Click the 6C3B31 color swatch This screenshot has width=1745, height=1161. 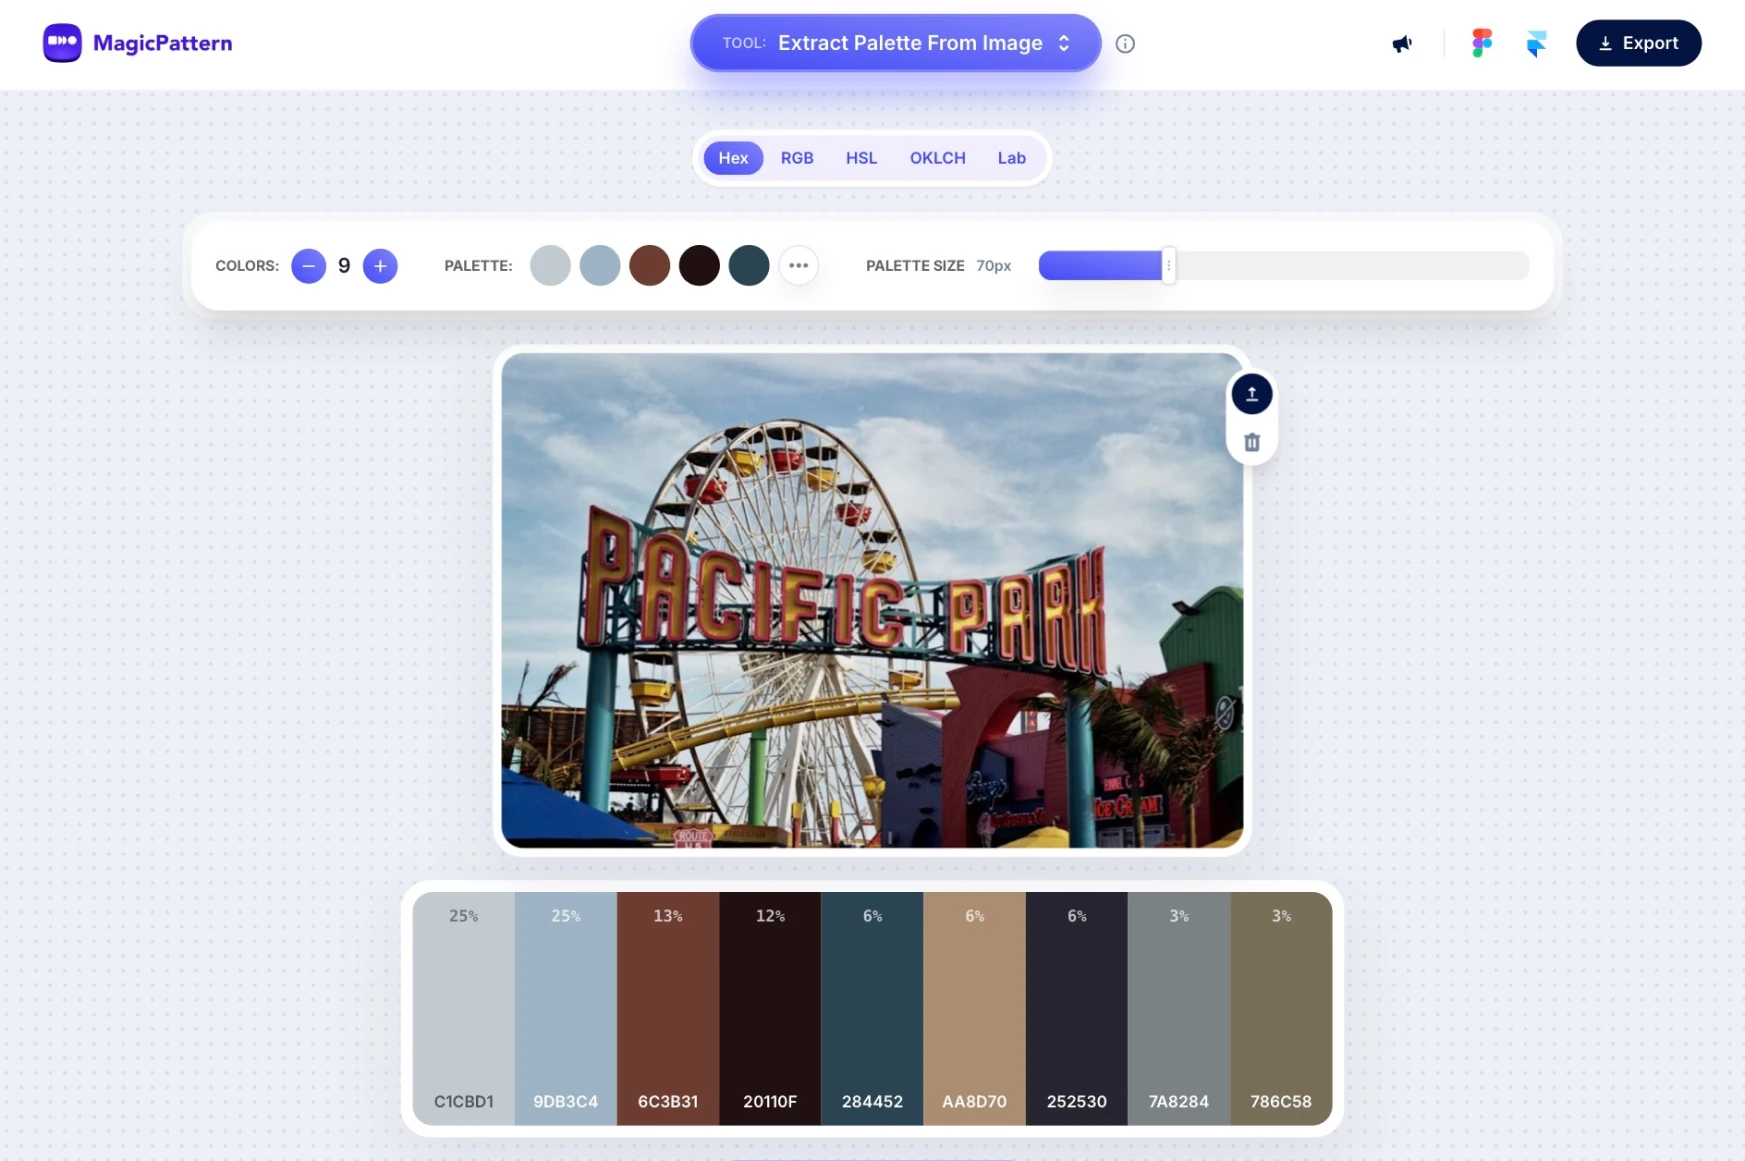(668, 1008)
